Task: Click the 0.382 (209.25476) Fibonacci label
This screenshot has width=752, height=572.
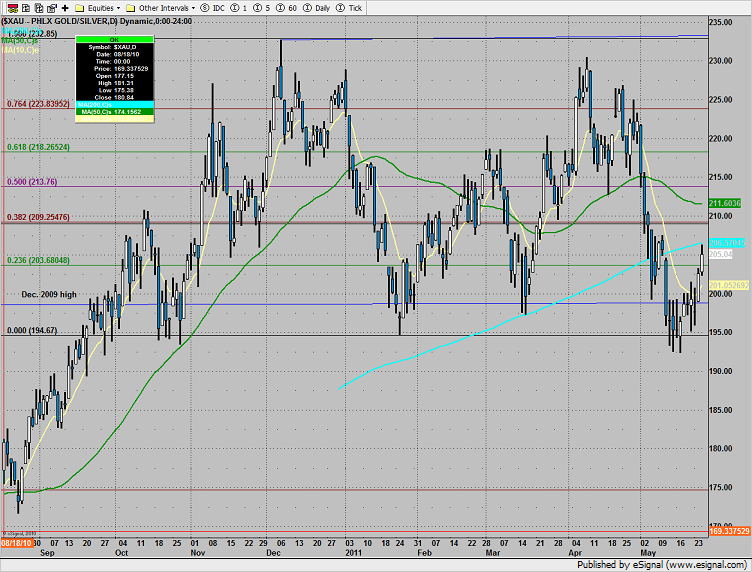Action: point(38,217)
